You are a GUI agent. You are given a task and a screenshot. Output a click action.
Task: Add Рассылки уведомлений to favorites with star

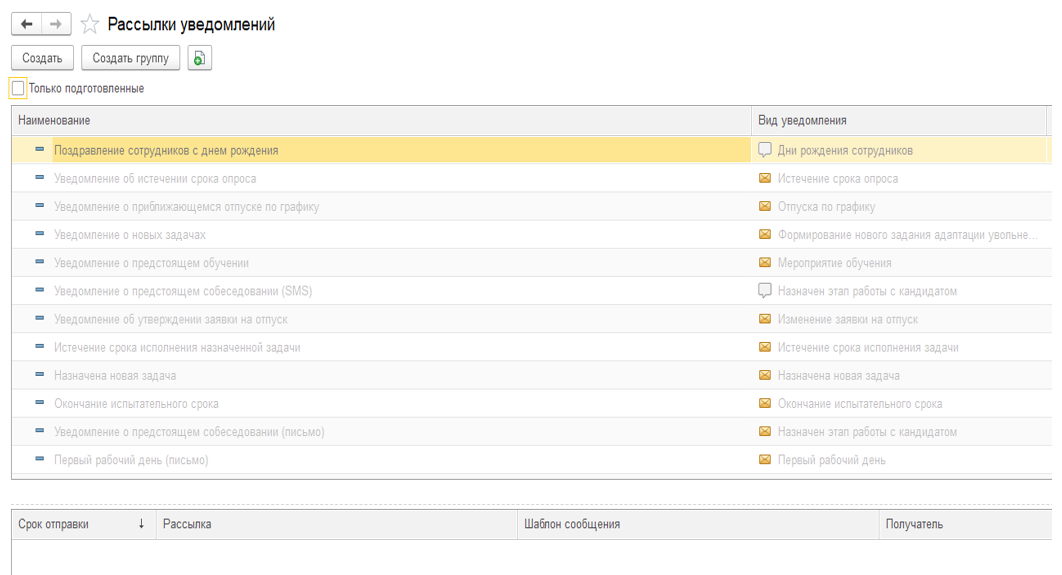90,25
